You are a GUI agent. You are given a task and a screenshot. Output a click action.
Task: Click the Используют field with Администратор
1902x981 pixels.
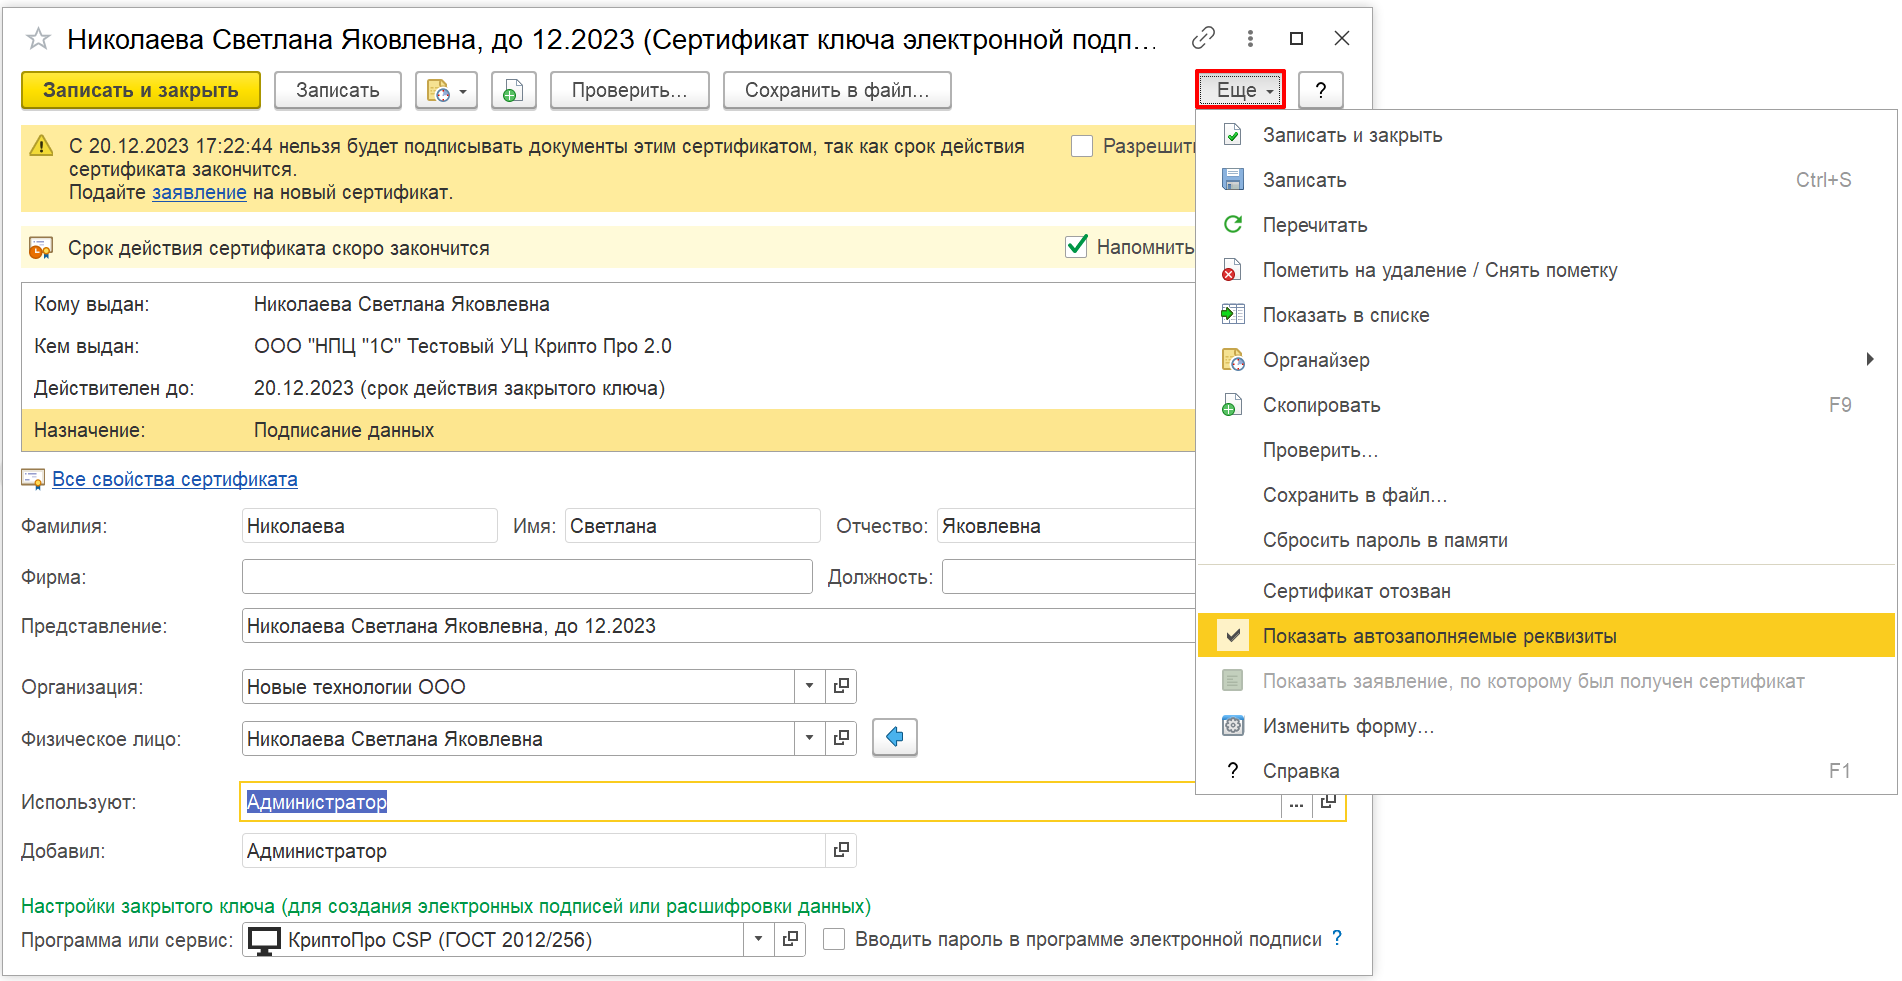point(760,802)
